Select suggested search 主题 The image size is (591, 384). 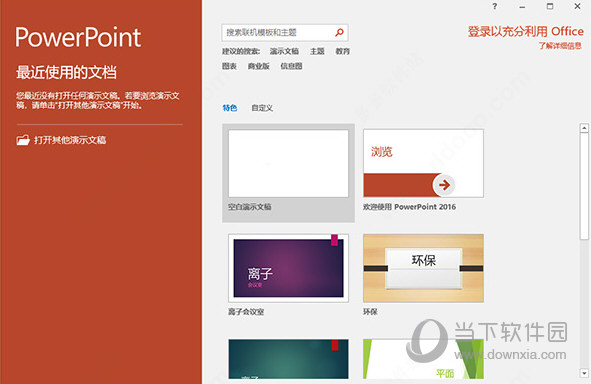click(x=317, y=51)
